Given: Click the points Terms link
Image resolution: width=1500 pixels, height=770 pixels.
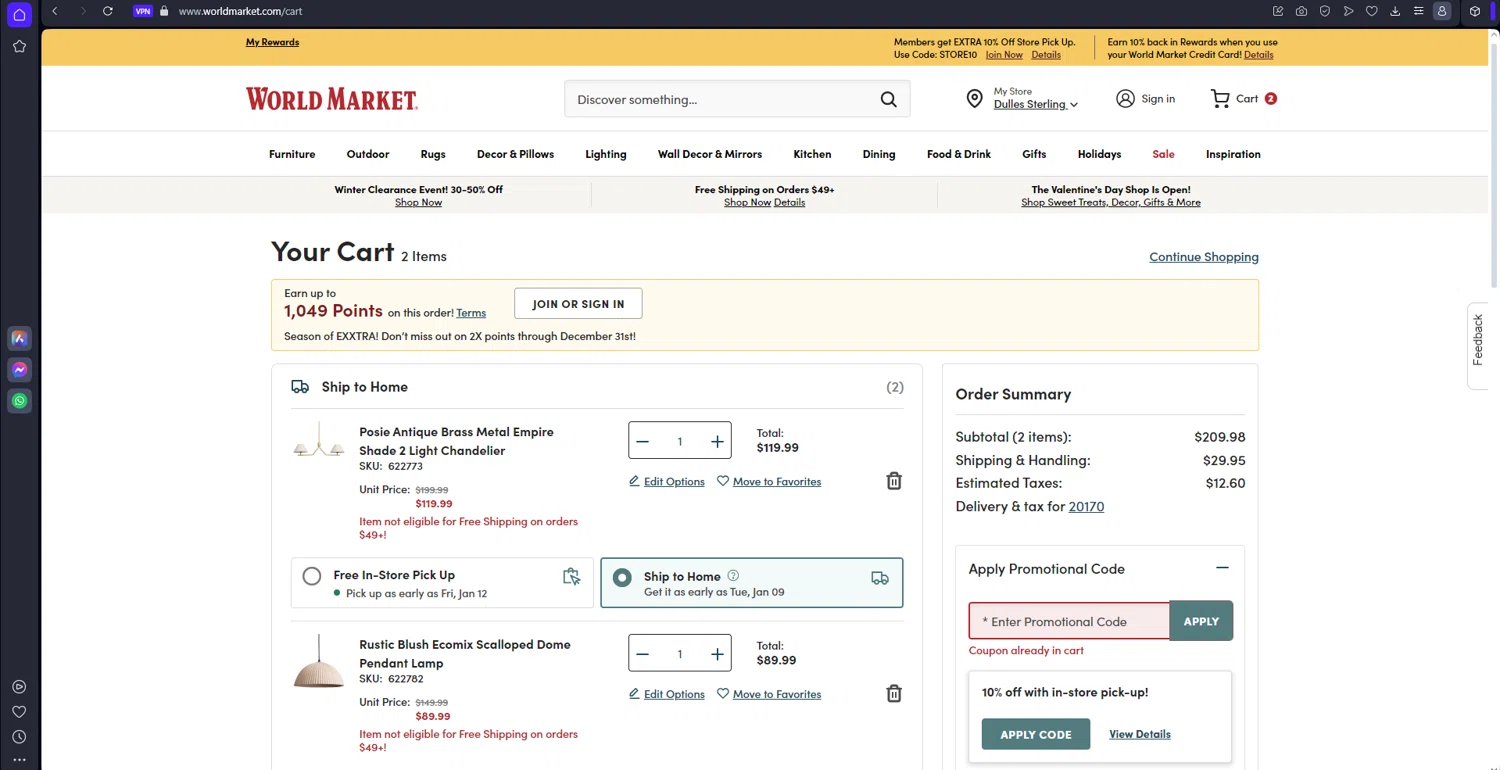Looking at the screenshot, I should 471,313.
